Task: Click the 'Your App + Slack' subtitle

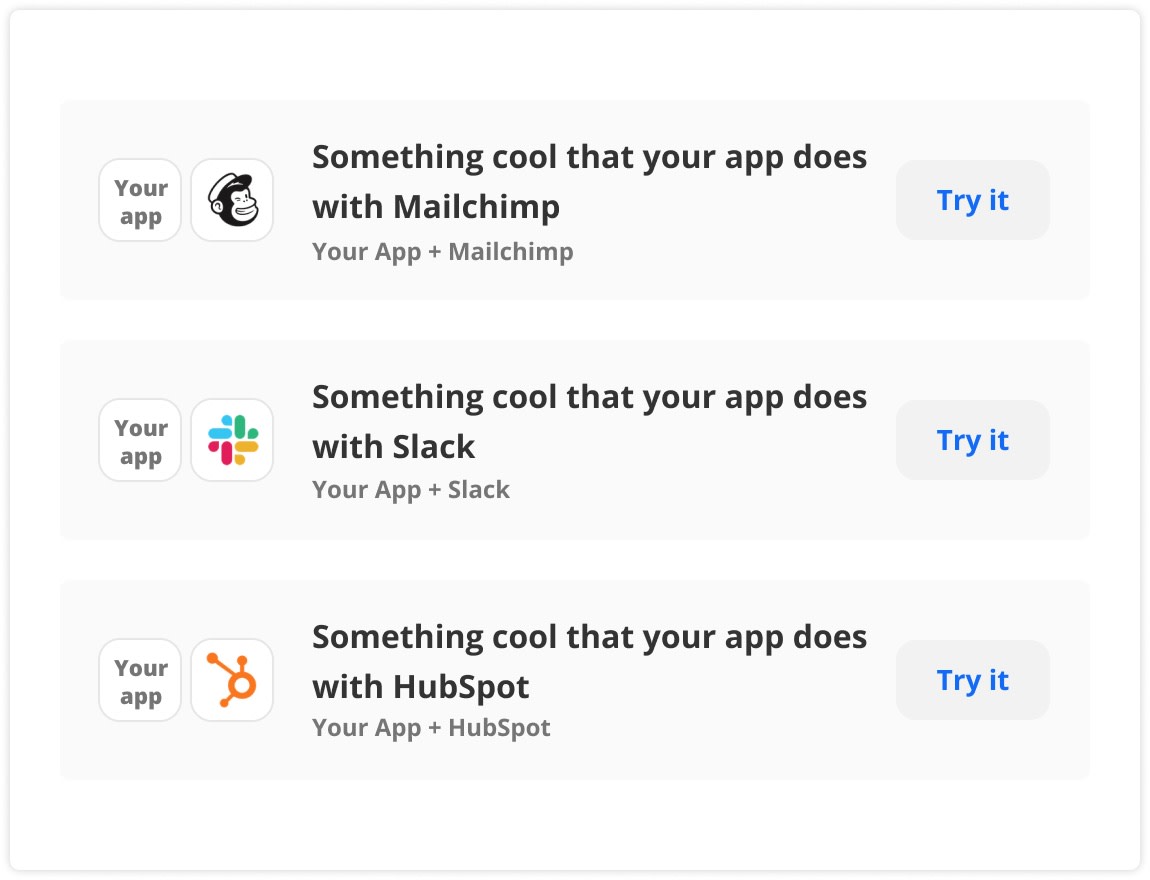Action: (411, 490)
